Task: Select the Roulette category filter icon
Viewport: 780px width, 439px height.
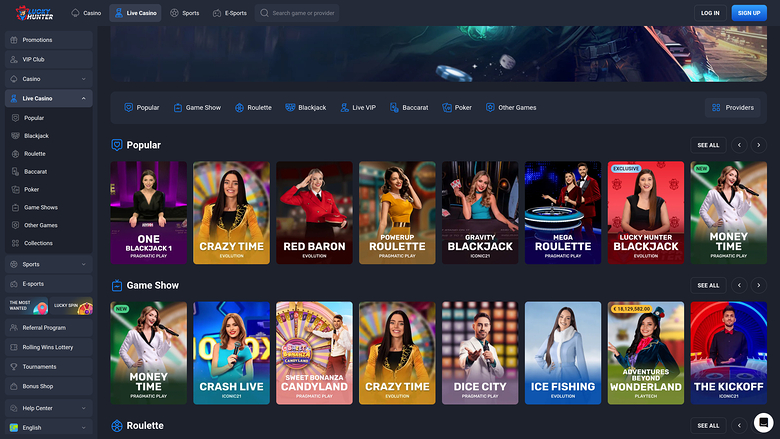Action: 239,107
